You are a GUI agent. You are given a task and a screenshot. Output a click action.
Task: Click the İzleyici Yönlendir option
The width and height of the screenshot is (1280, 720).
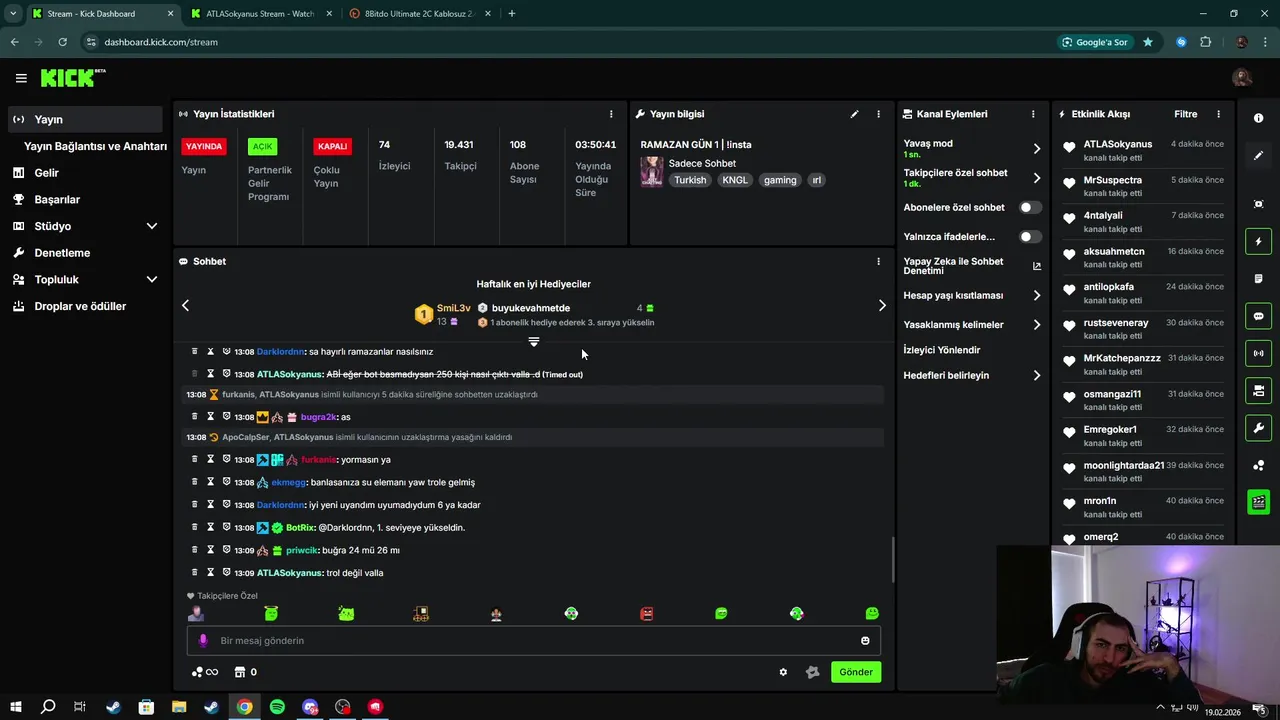click(x=942, y=350)
